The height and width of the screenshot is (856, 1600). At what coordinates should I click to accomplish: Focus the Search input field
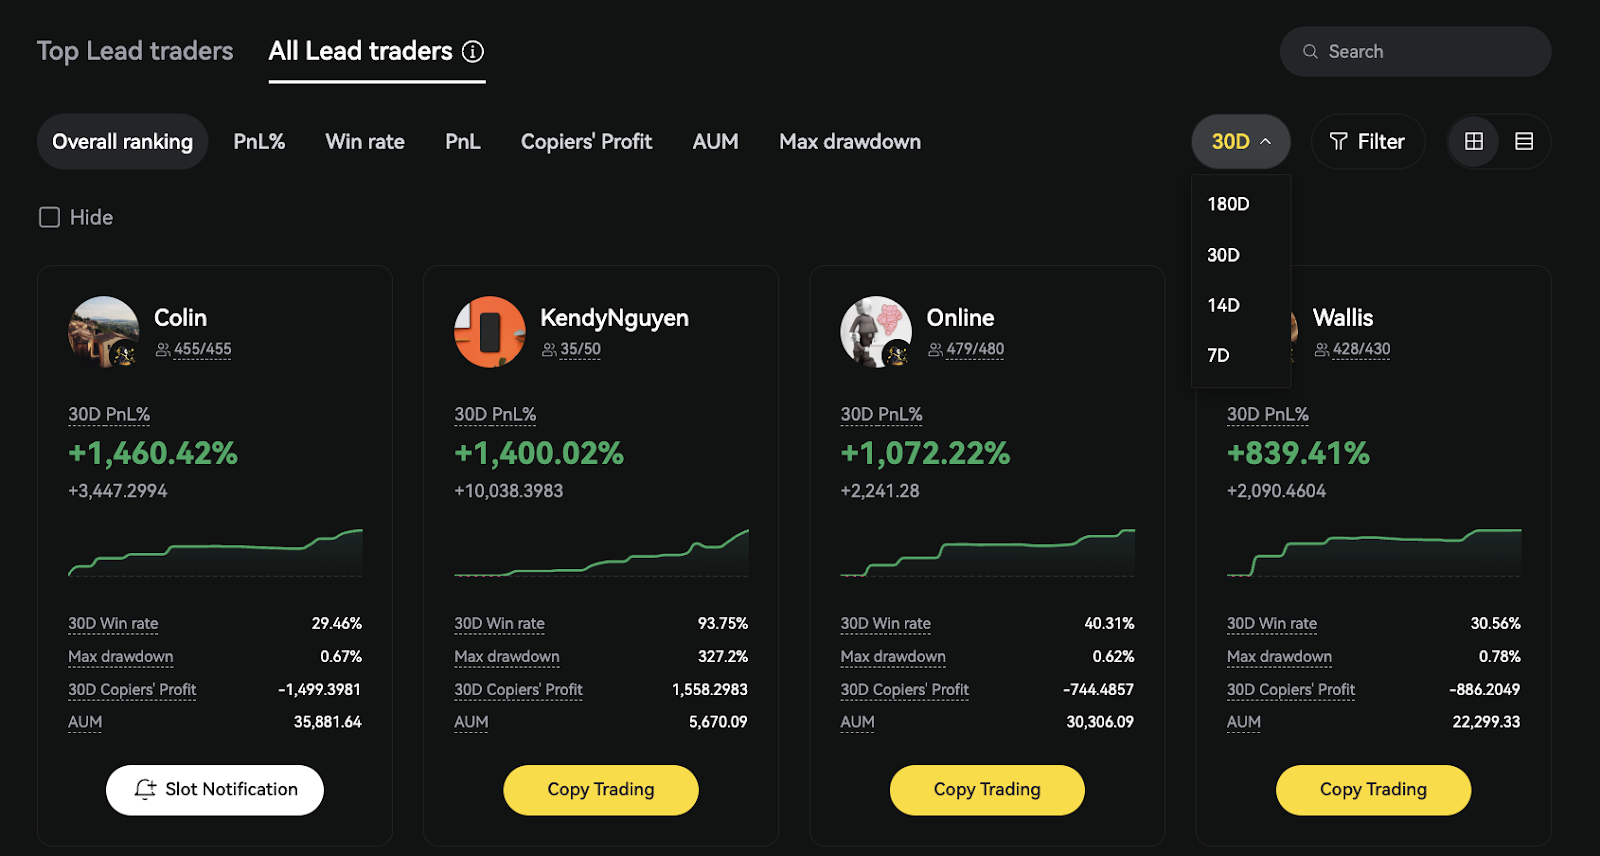(x=1430, y=52)
